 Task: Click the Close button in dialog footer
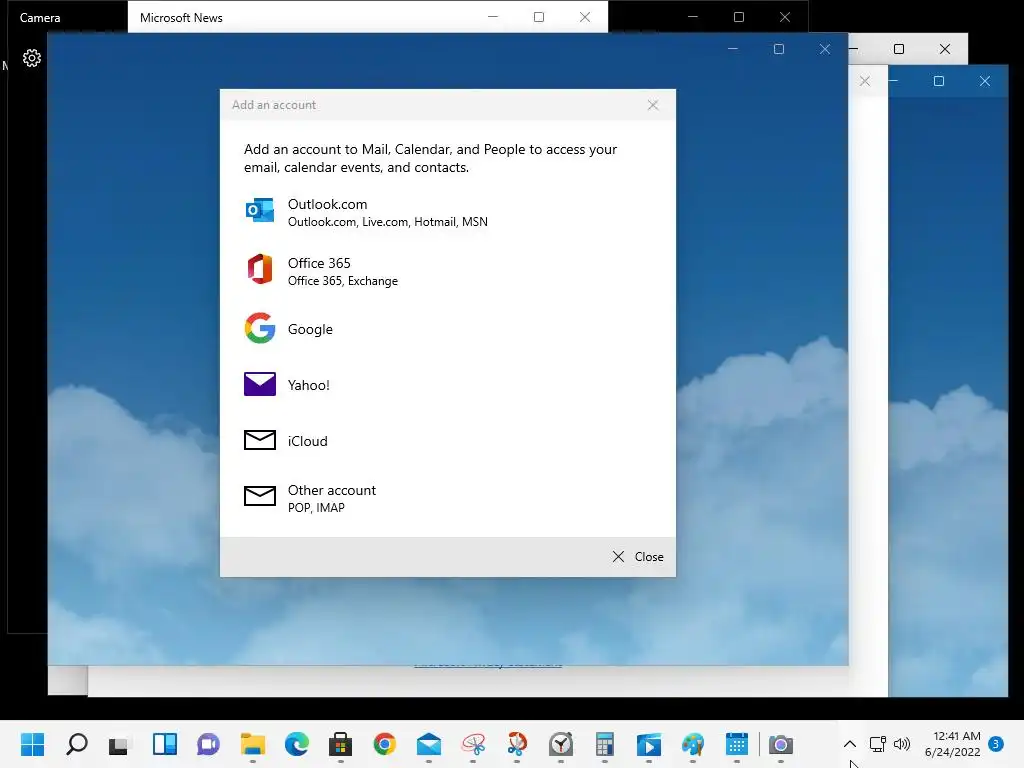tap(637, 556)
